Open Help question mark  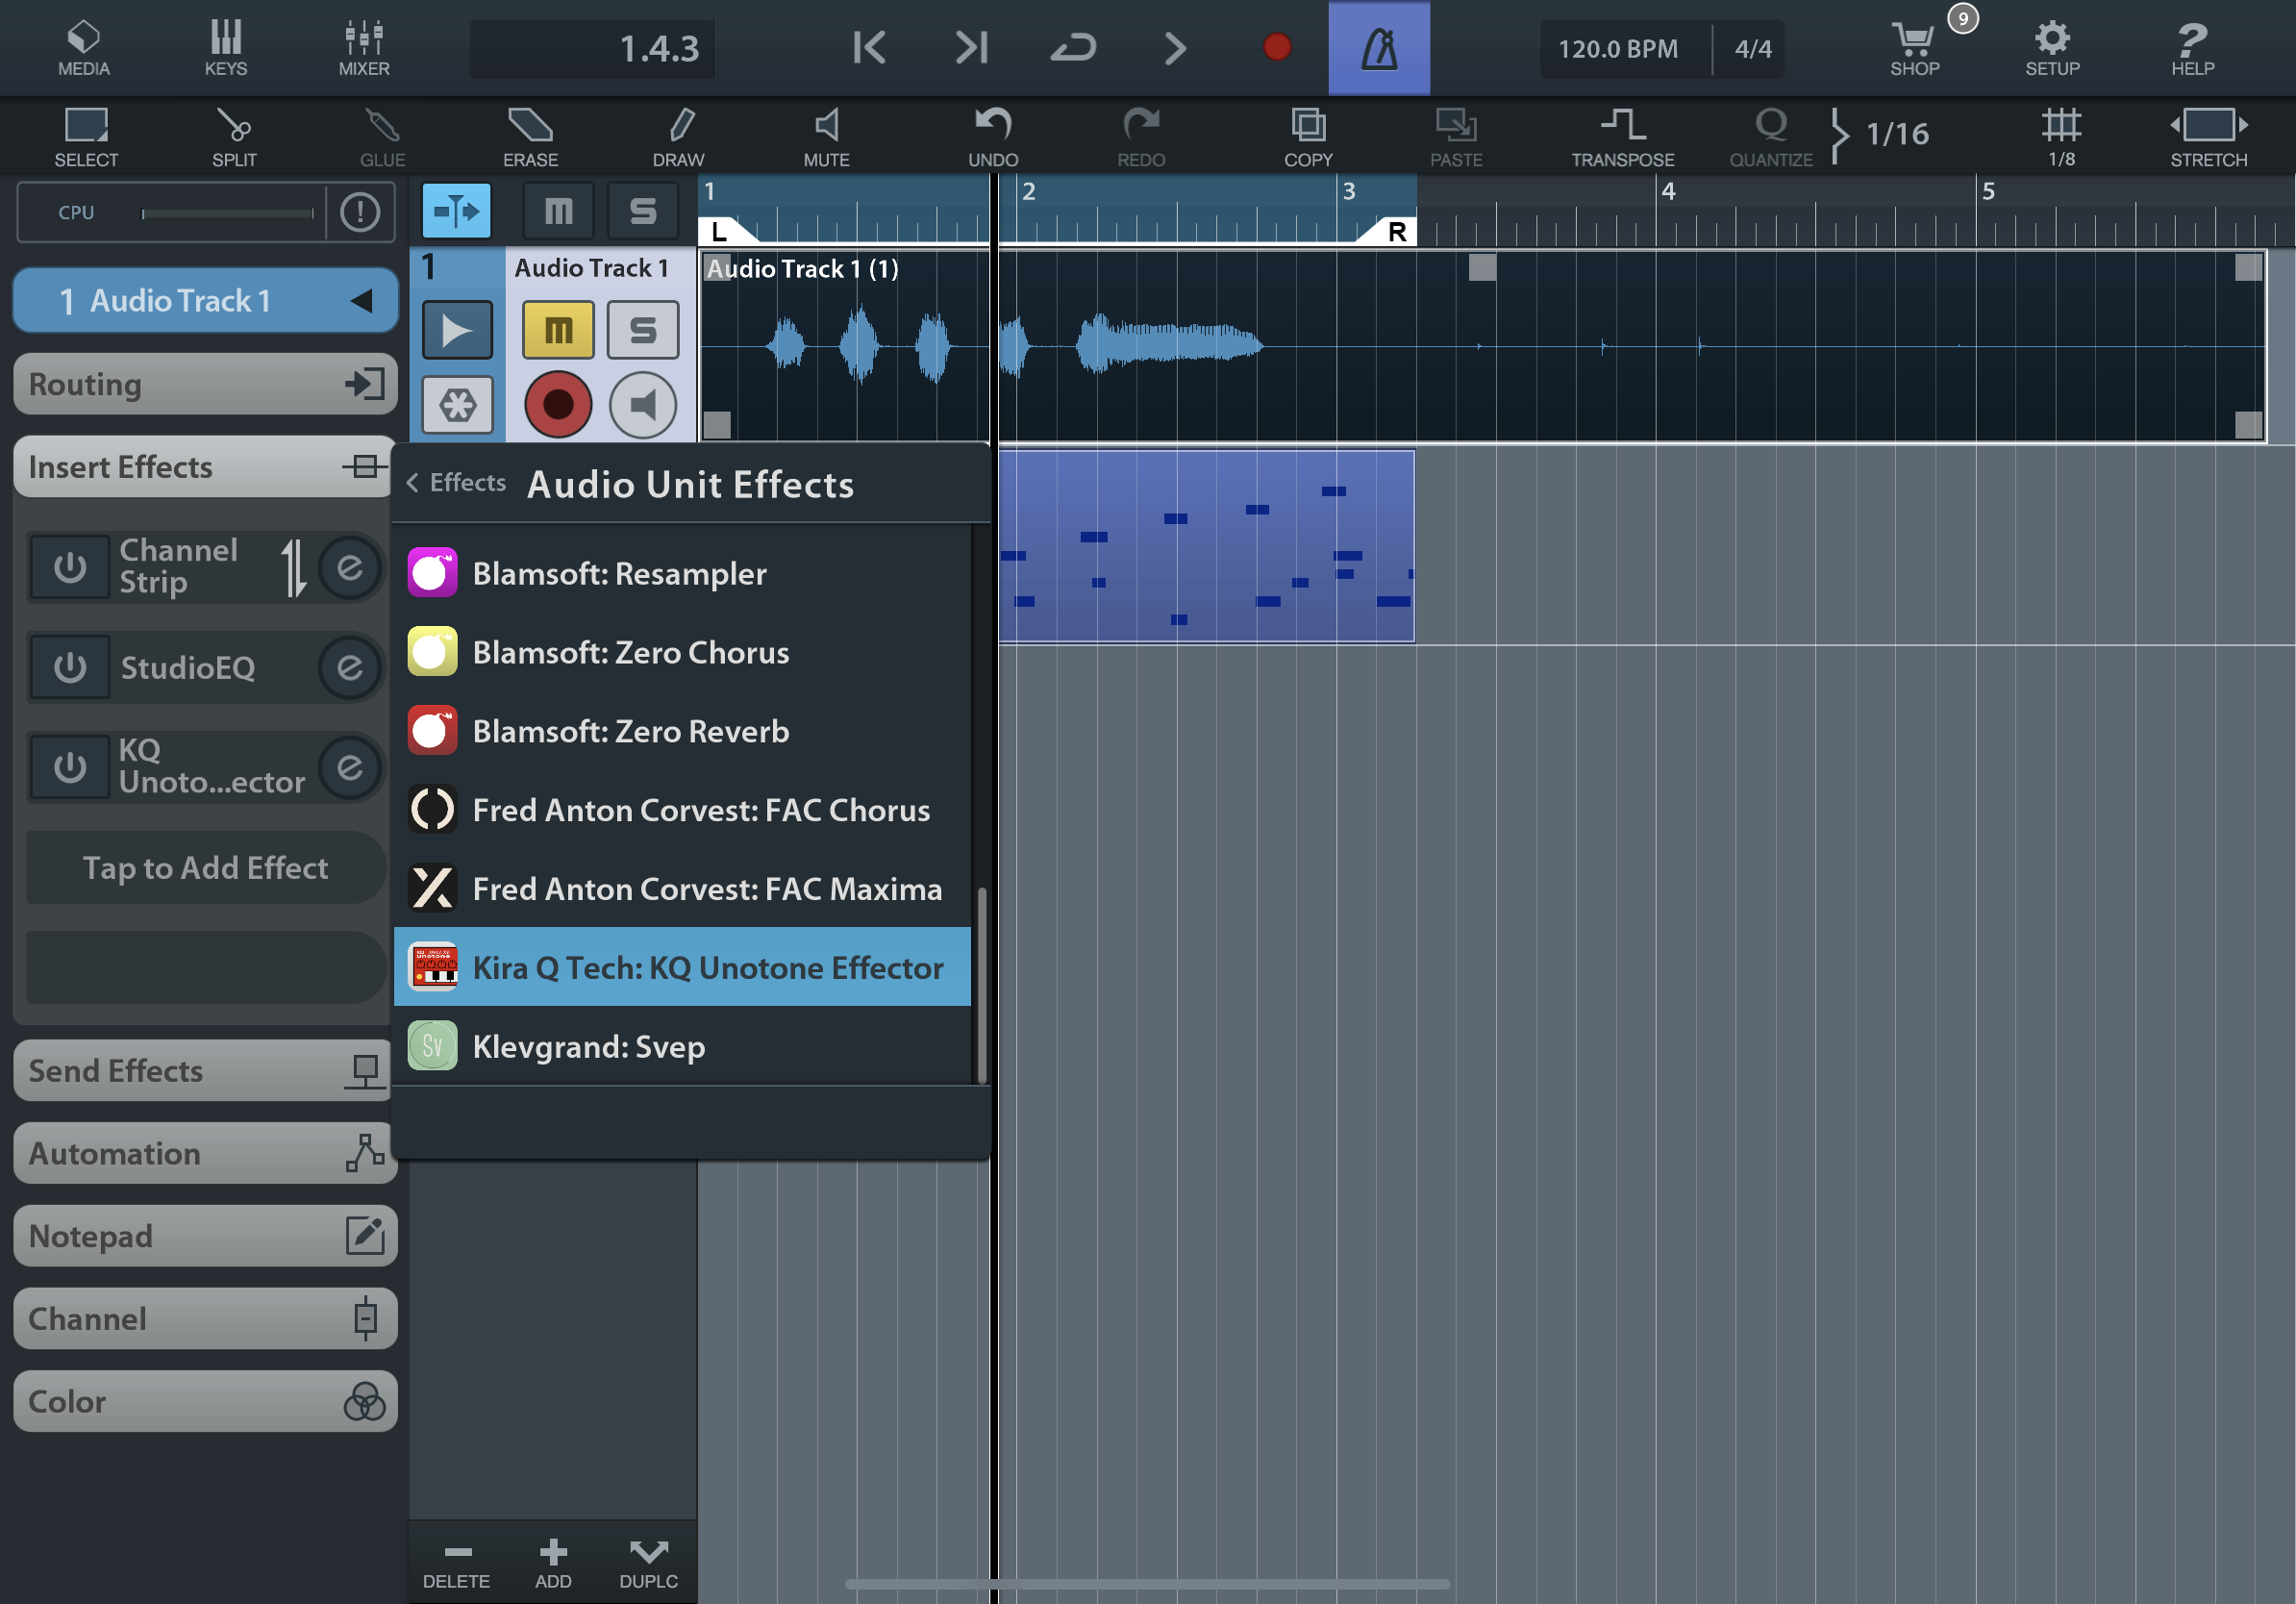(x=2192, y=47)
